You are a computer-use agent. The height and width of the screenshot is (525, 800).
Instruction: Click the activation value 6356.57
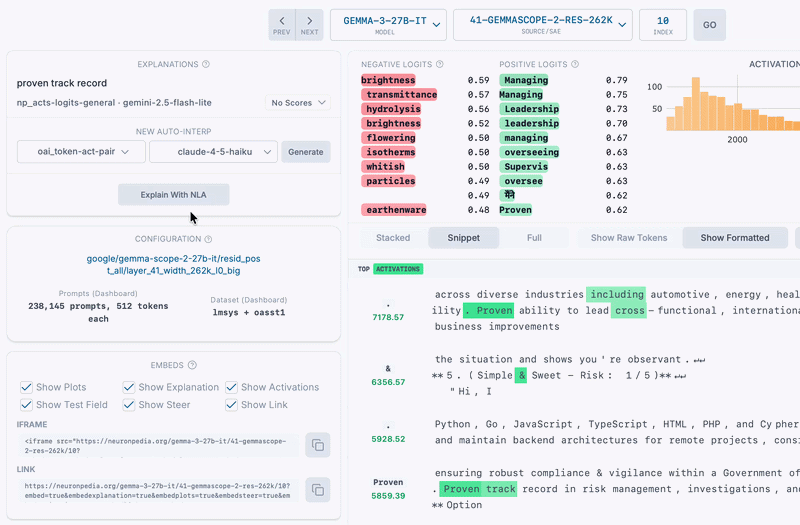388,382
